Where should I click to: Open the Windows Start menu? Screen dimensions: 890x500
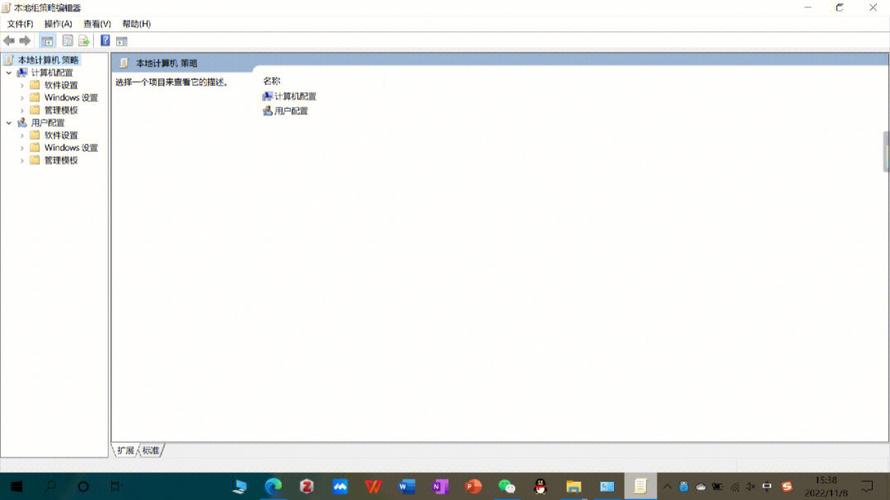coord(16,486)
